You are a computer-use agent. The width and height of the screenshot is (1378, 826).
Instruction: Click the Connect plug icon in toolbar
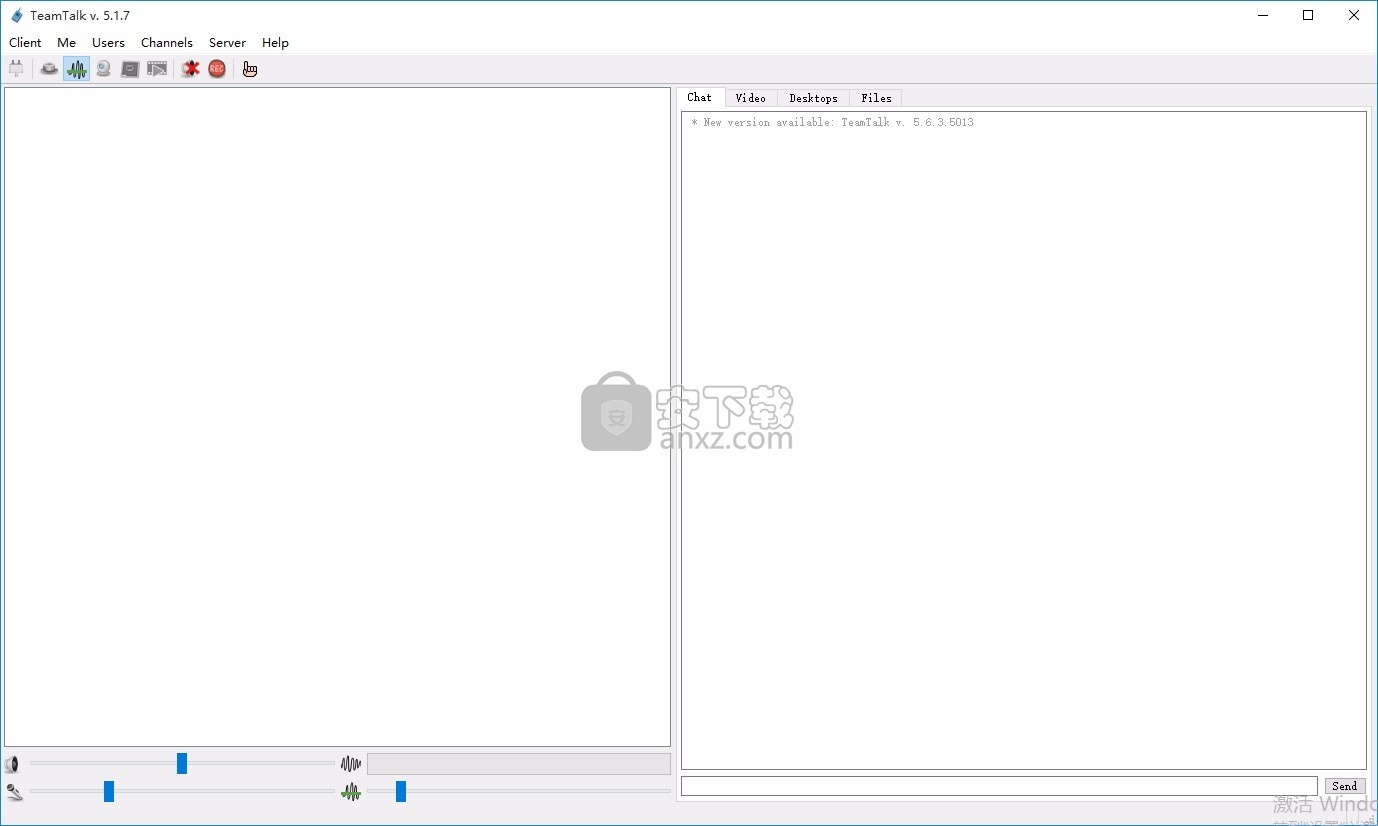[x=16, y=69]
